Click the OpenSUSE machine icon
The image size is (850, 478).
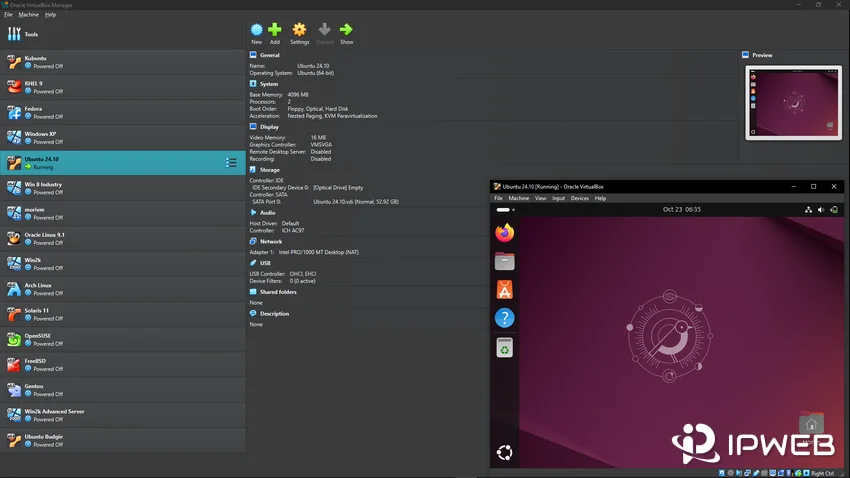coord(14,339)
